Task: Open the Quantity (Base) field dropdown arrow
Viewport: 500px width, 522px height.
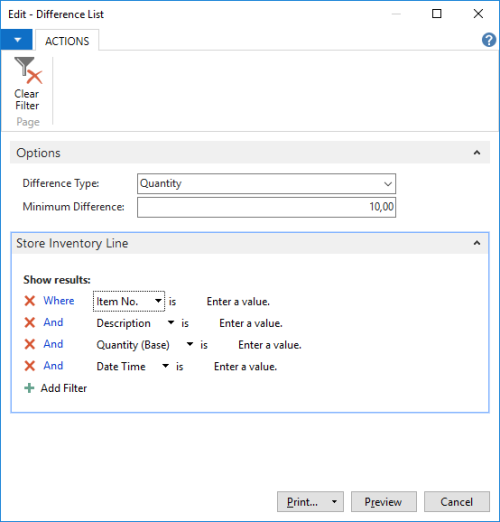Action: (190, 344)
